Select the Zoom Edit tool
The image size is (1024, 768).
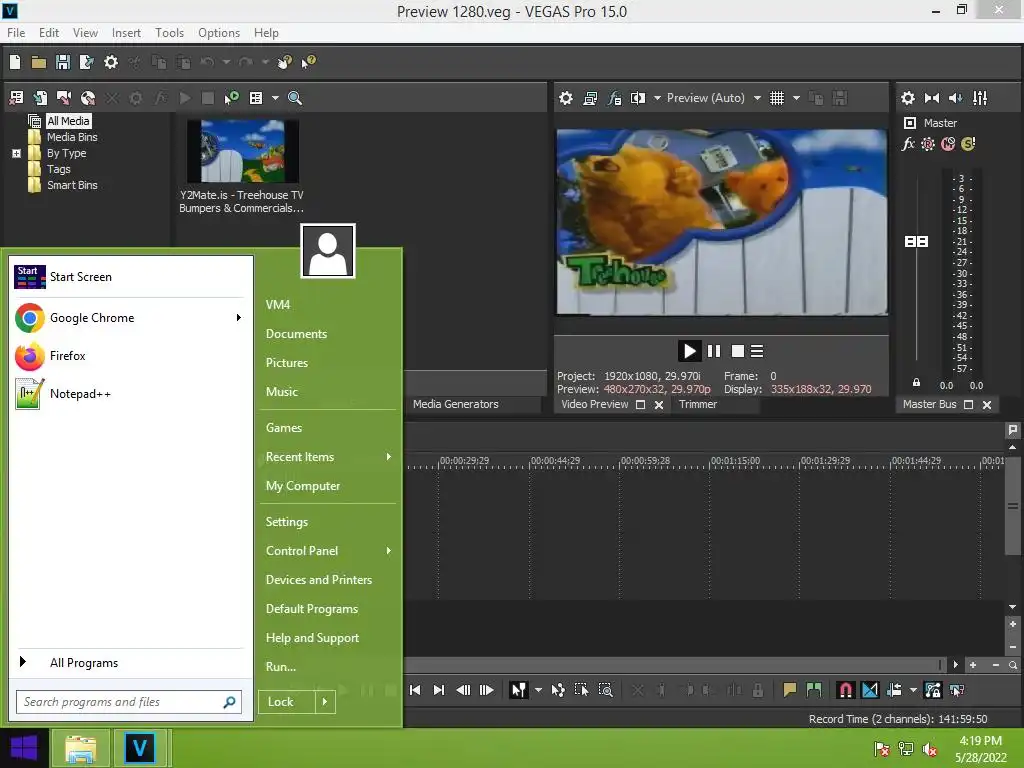(x=605, y=690)
